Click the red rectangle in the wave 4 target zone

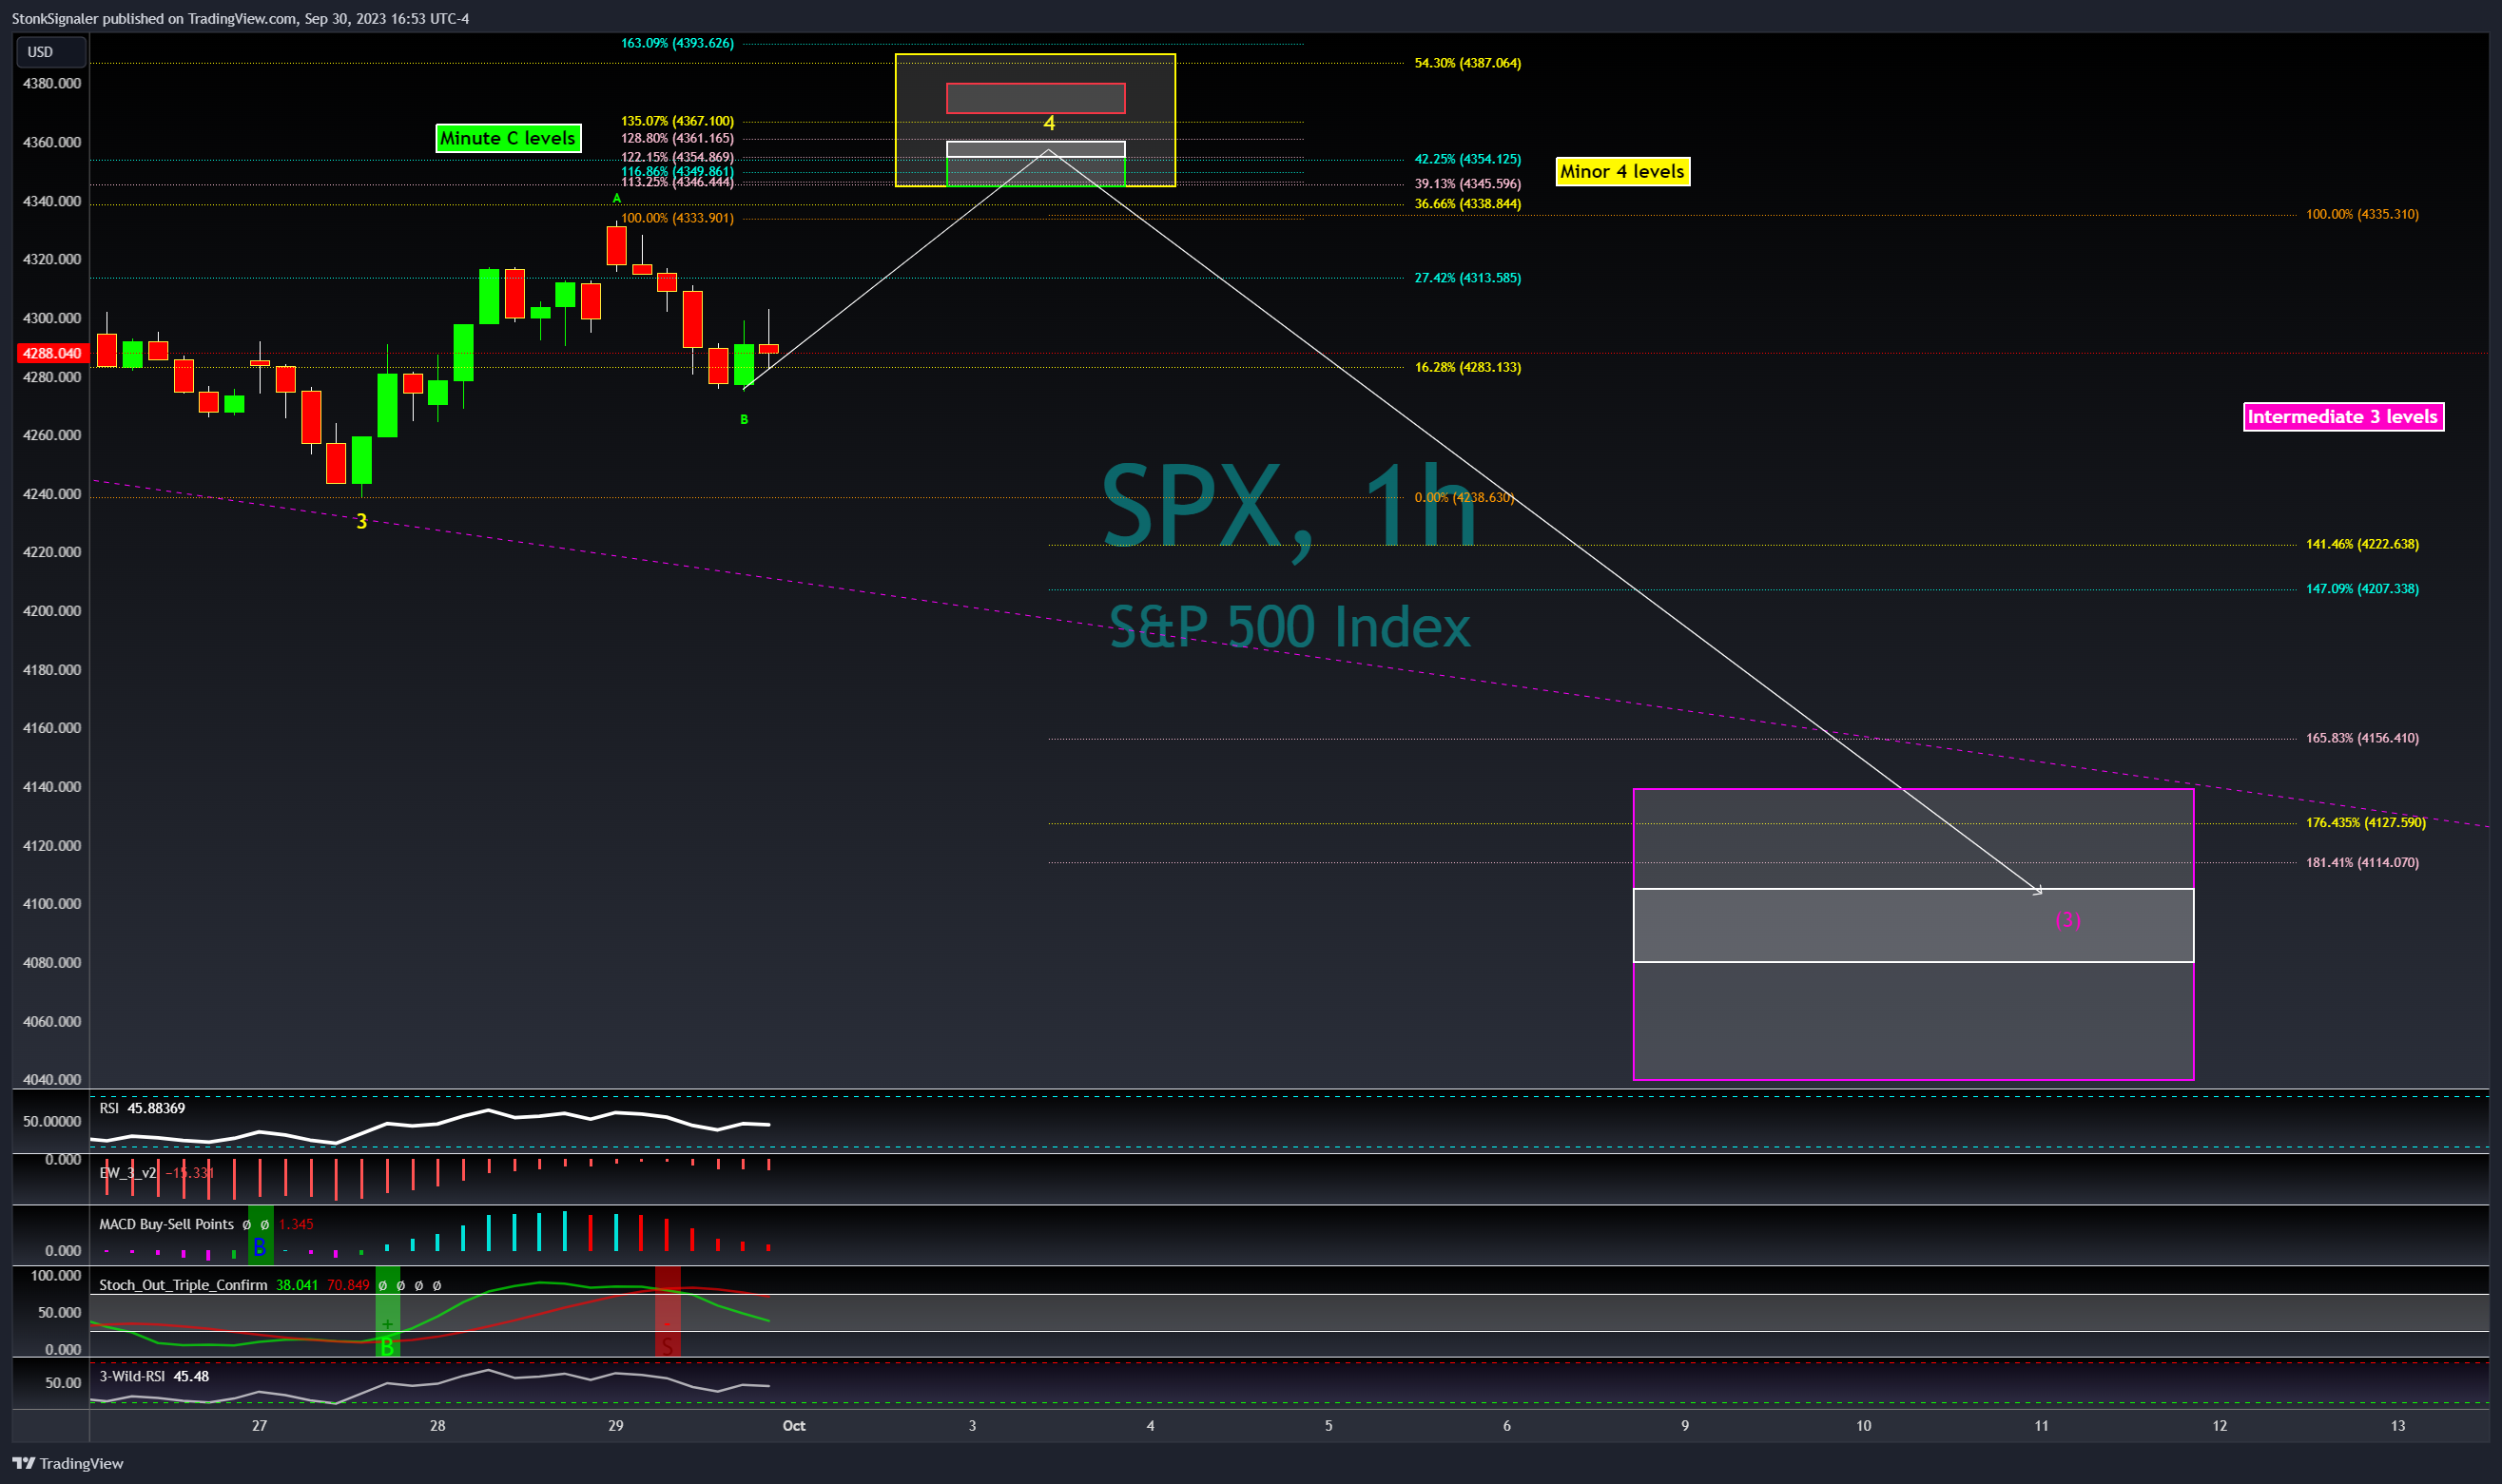[x=1036, y=98]
